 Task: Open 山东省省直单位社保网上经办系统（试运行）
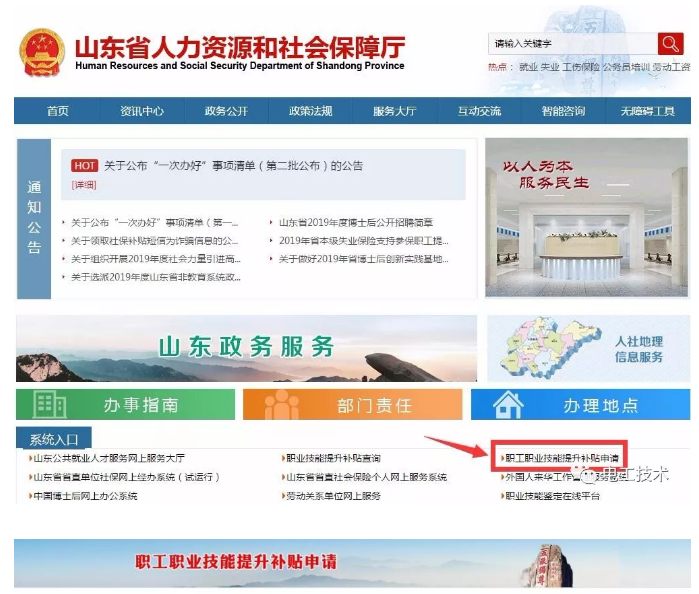[x=127, y=477]
